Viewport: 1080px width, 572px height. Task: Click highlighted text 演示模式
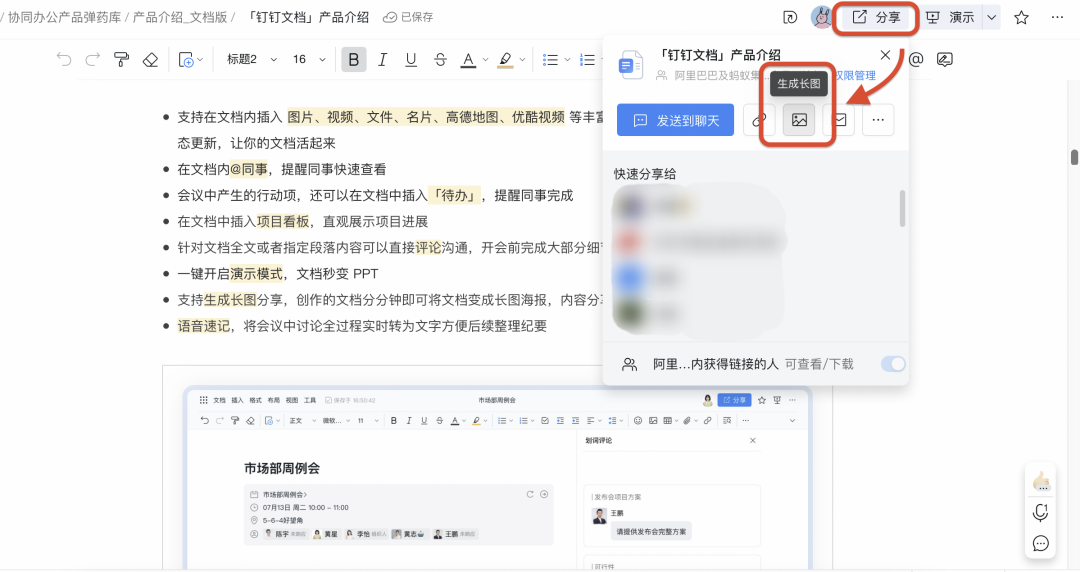tap(256, 274)
